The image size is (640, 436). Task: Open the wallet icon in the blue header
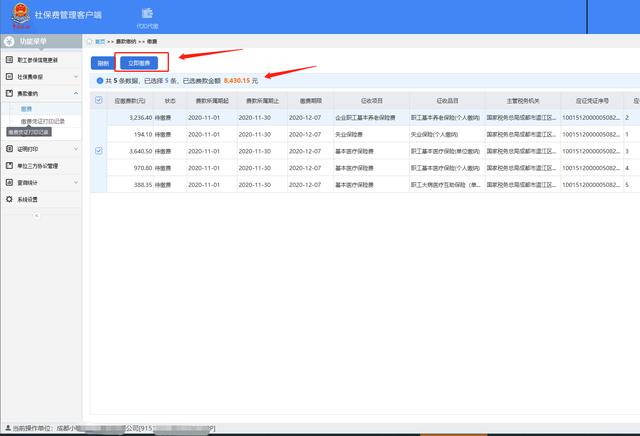[x=147, y=13]
